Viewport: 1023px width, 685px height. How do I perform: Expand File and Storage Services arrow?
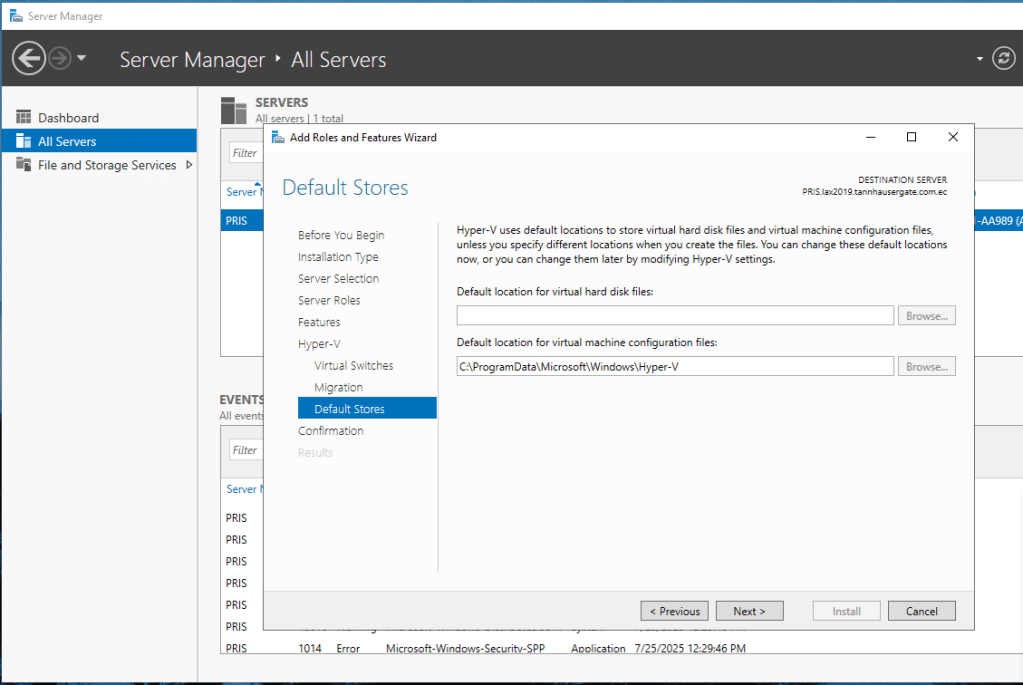(189, 165)
